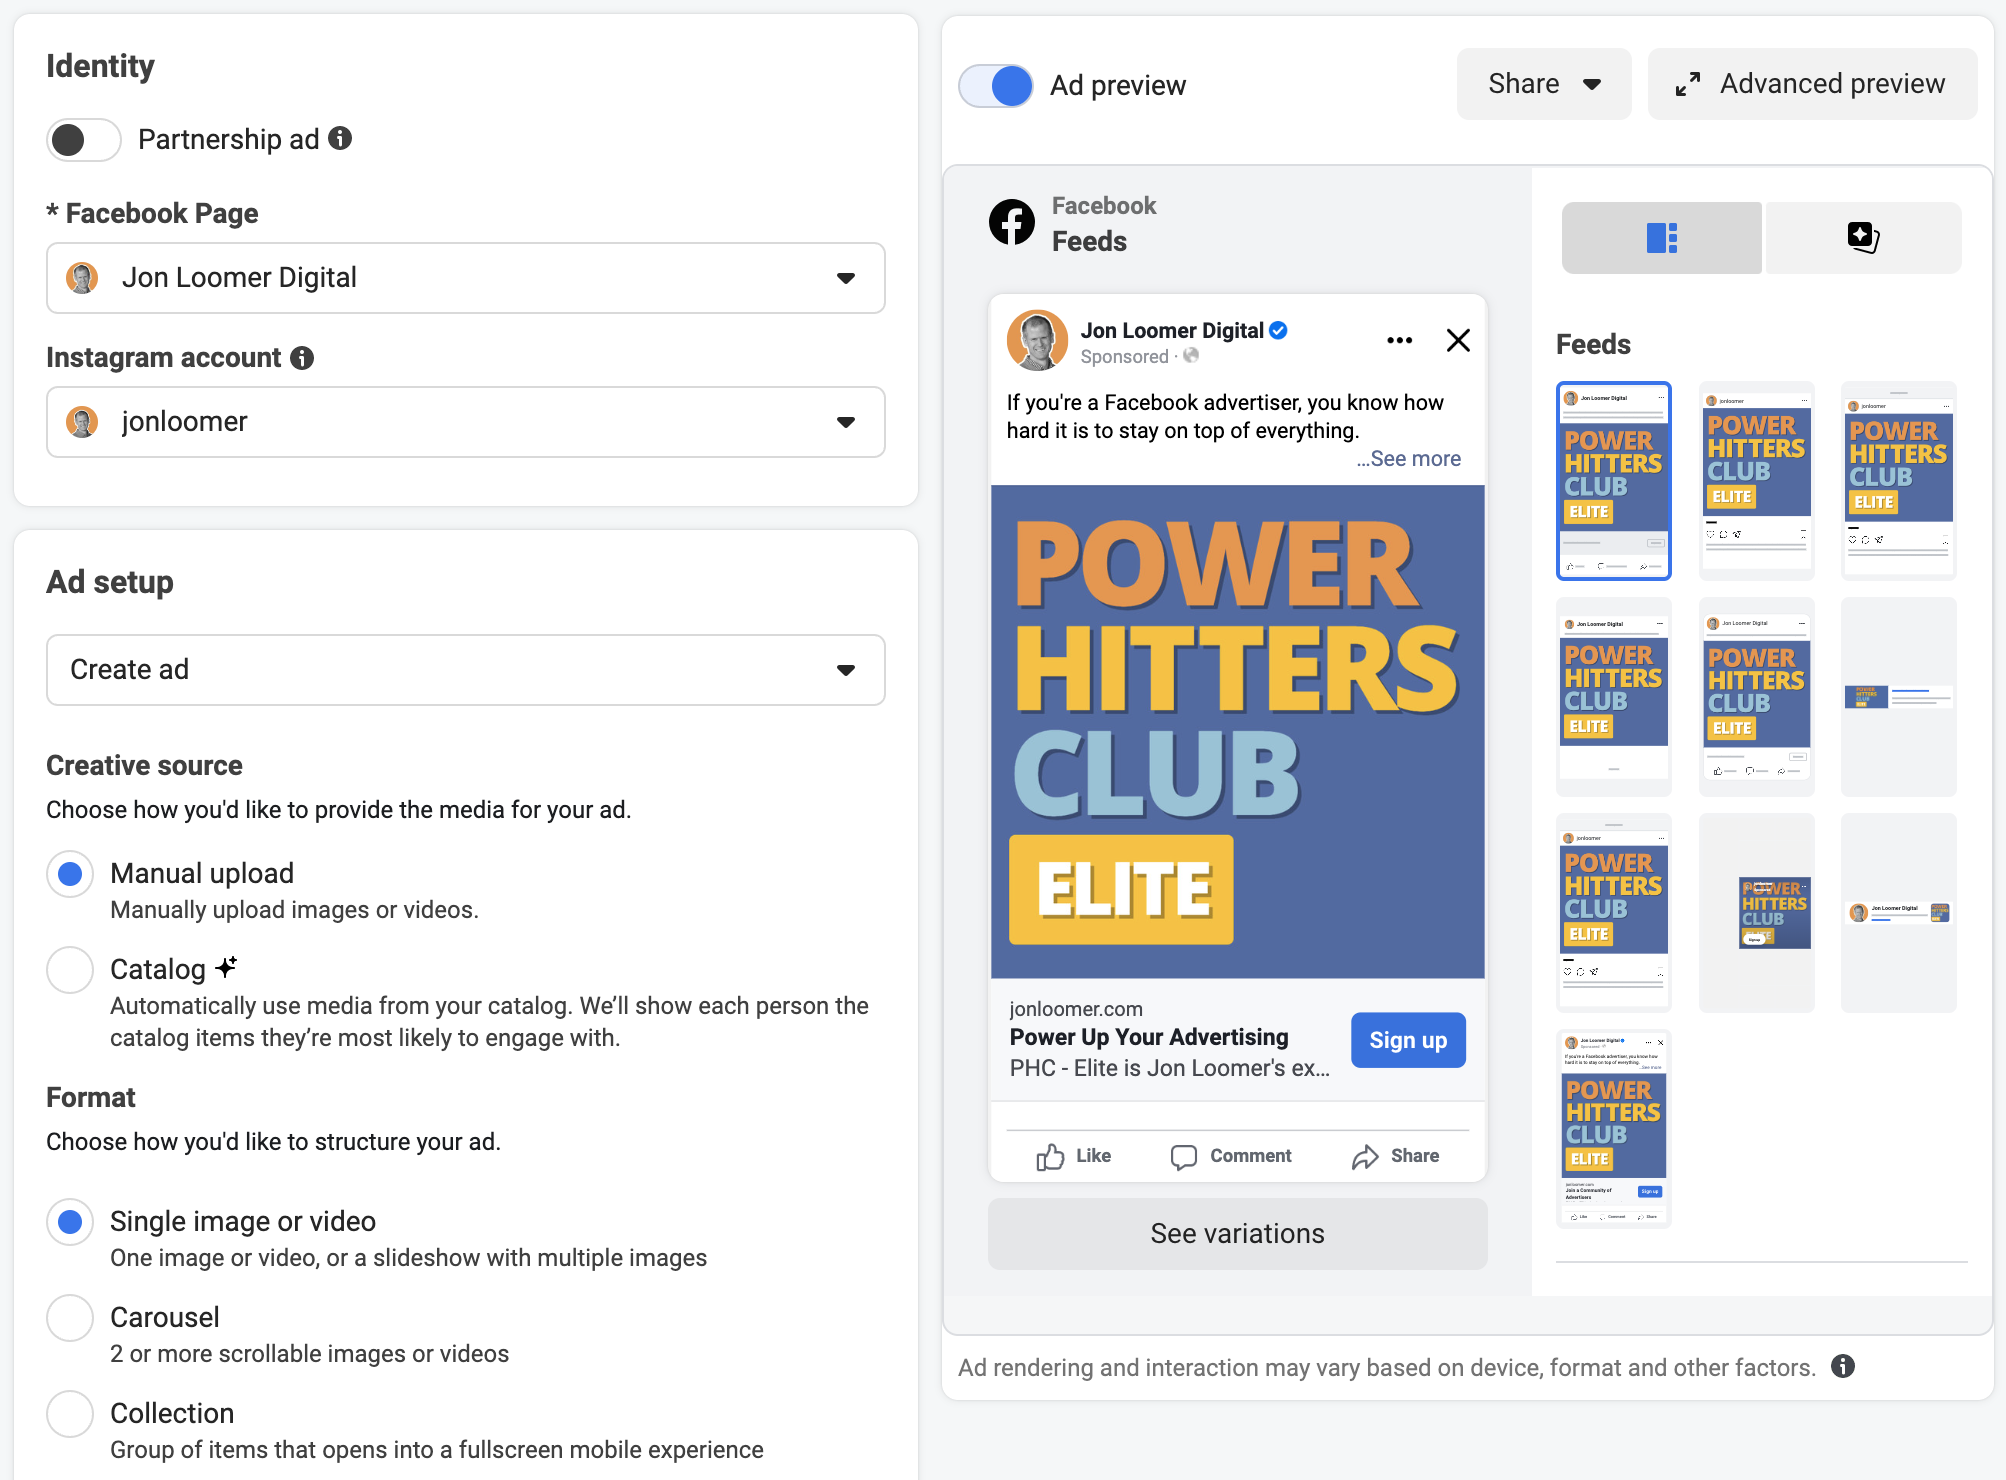Select the second thumbnail in first Feeds row
This screenshot has width=2006, height=1480.
[x=1756, y=481]
